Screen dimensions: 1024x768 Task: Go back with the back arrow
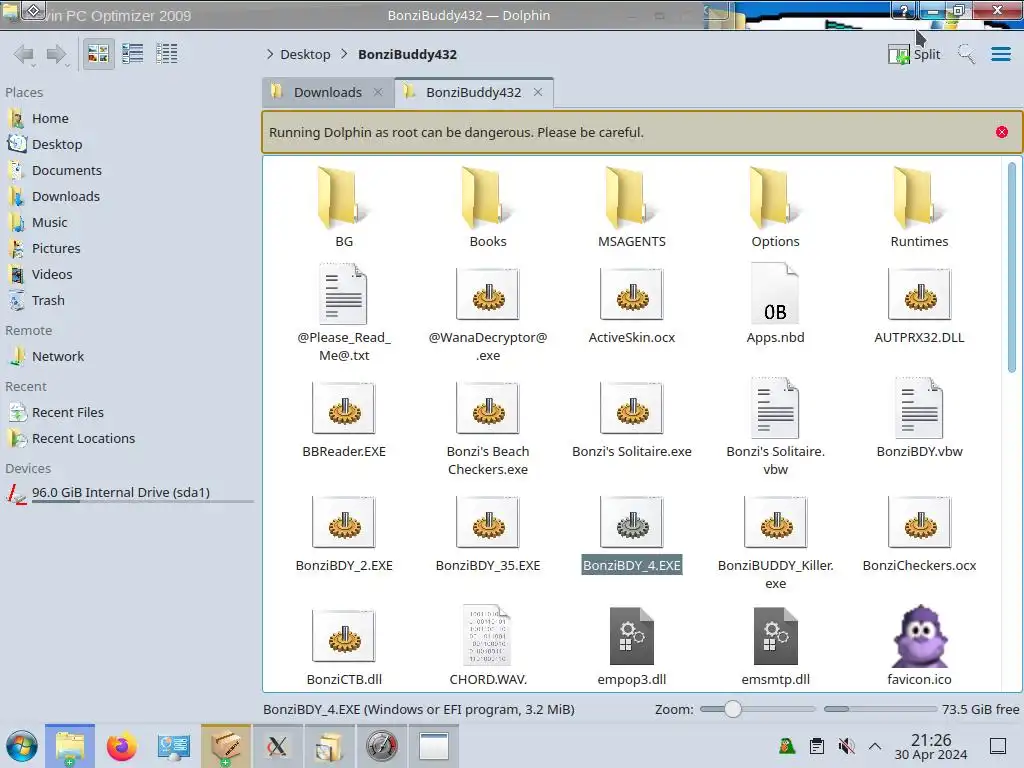(x=24, y=54)
